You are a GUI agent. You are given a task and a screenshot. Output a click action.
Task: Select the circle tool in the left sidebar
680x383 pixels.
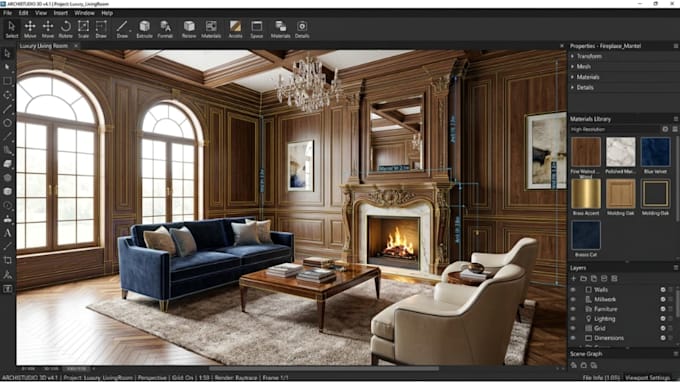7,123
